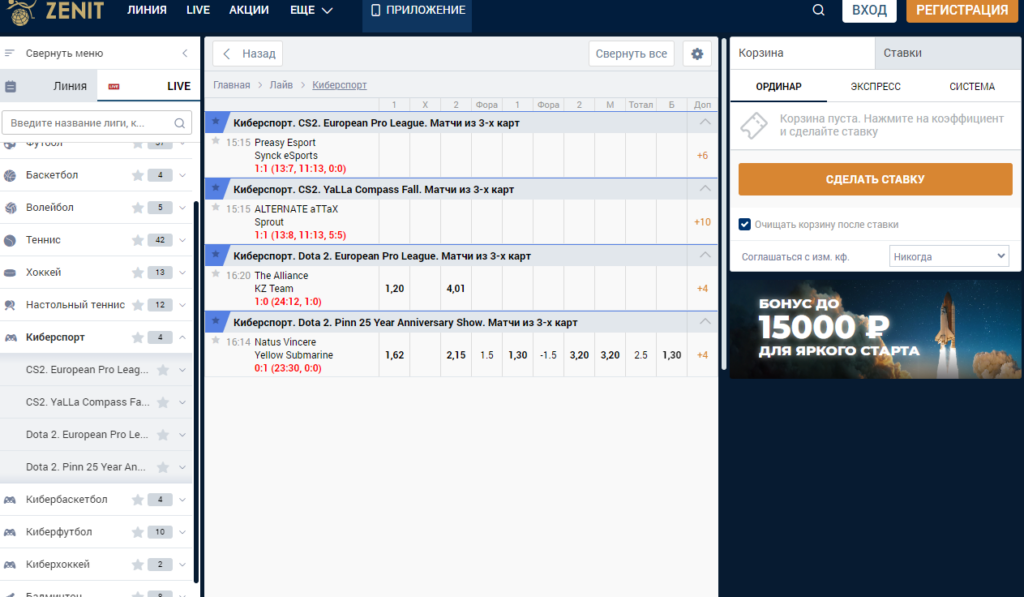Star the CS2. YaLLa Compass sidebar item

tap(163, 402)
